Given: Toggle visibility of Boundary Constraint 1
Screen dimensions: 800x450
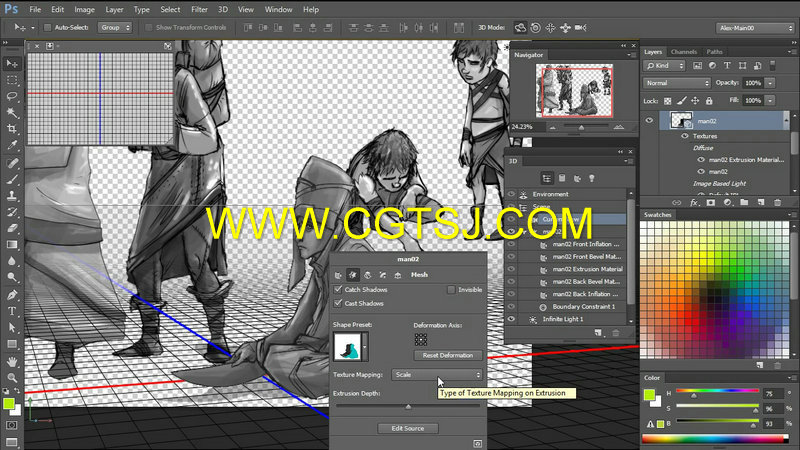Looking at the screenshot, I should pos(511,307).
